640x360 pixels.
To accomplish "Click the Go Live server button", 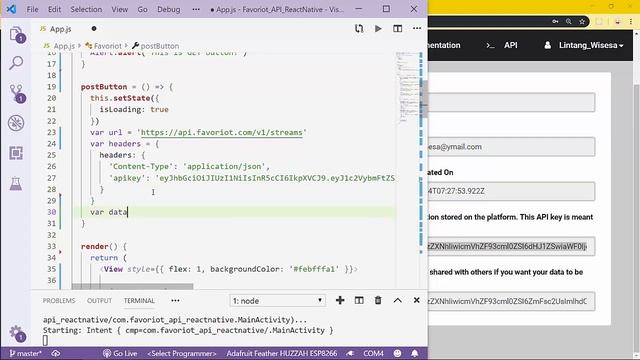I will coord(120,353).
